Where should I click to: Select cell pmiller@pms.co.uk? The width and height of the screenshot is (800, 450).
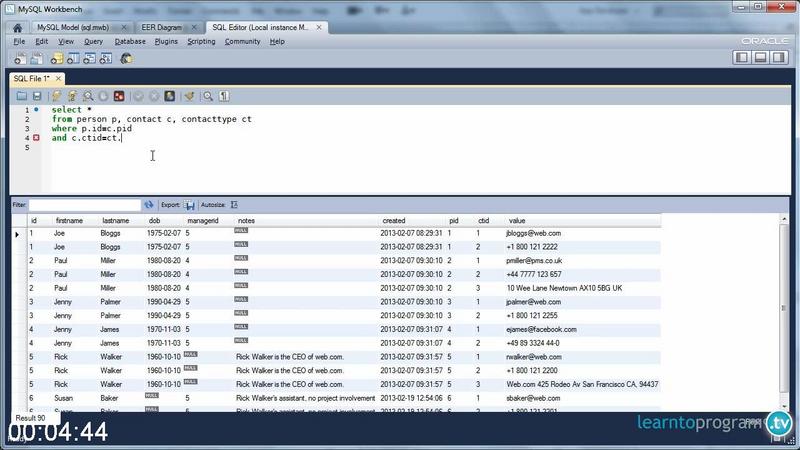[534, 261]
